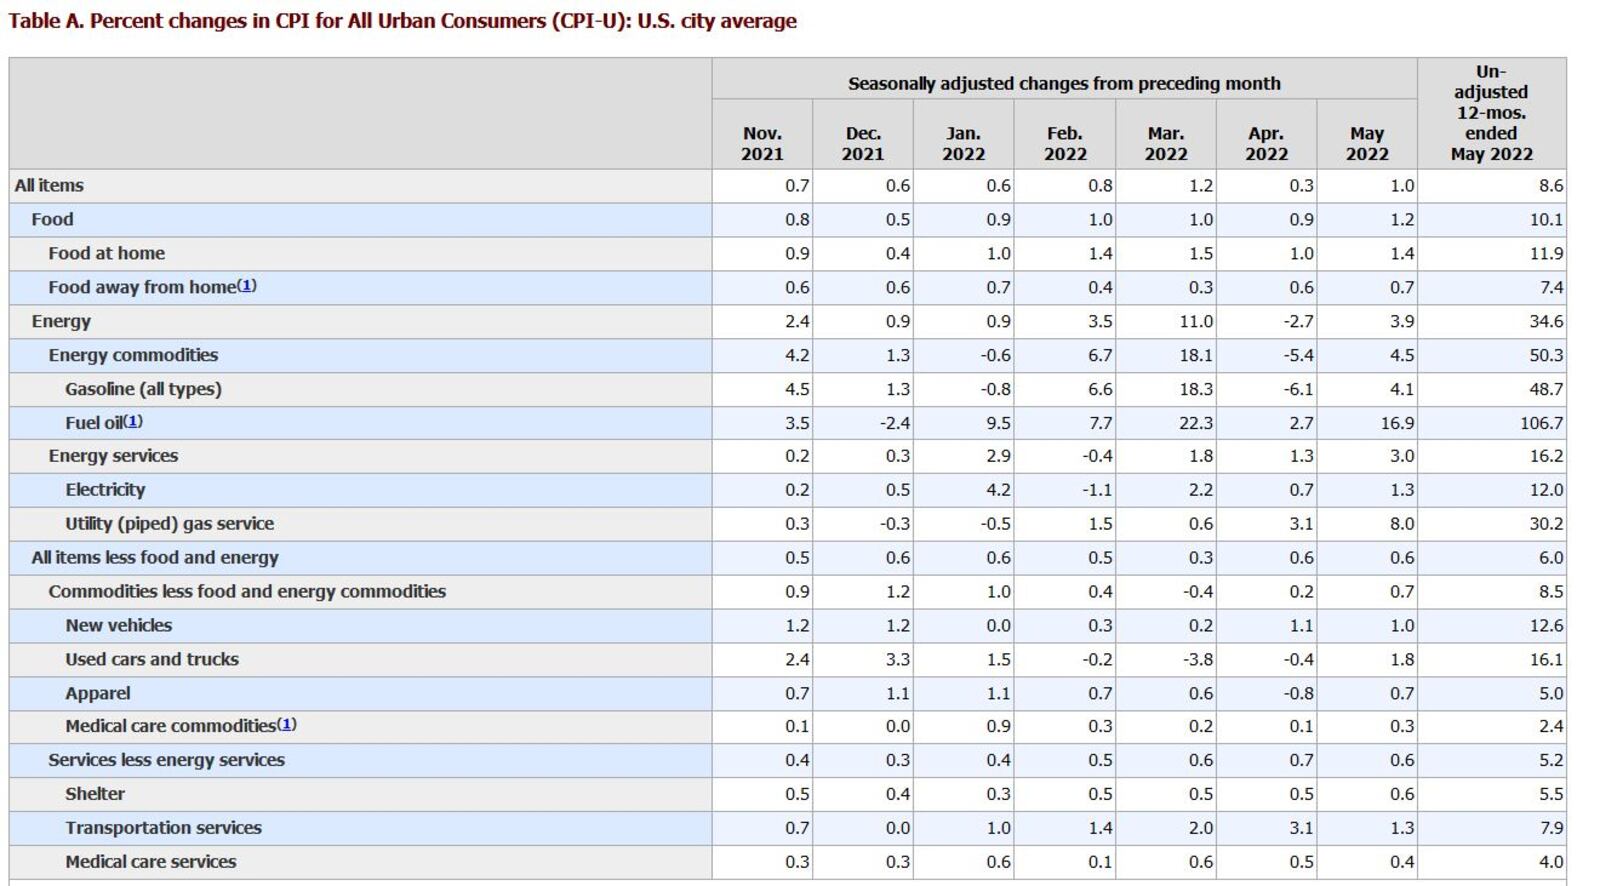Select Transportation services 12-month value 7.9
Image resolution: width=1600 pixels, height=886 pixels.
pos(1551,828)
